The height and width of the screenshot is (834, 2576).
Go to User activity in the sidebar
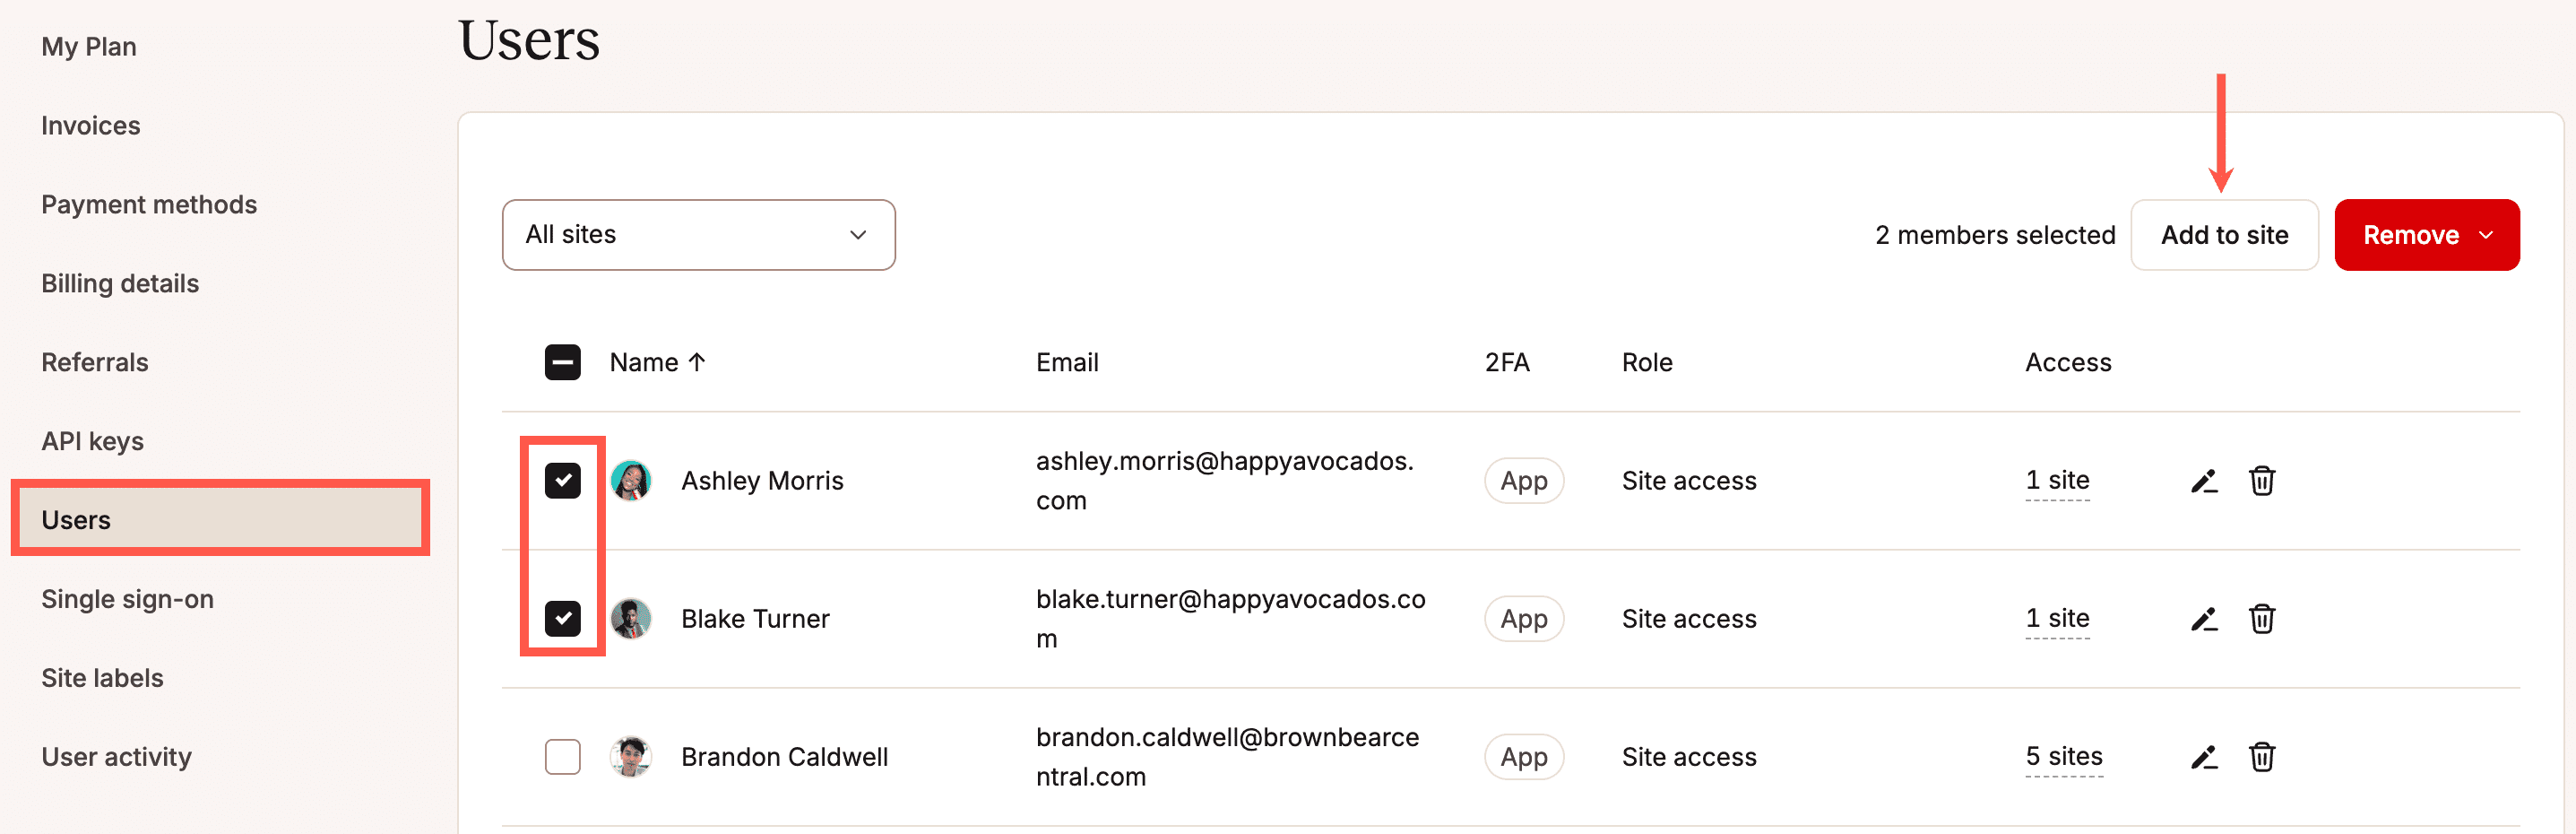pos(116,757)
